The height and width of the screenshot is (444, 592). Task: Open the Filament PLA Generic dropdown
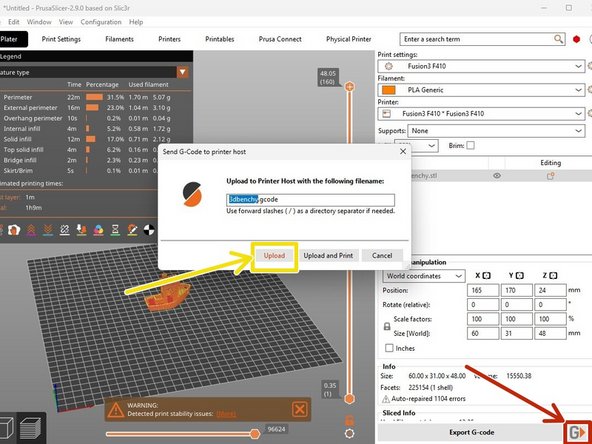coord(481,90)
